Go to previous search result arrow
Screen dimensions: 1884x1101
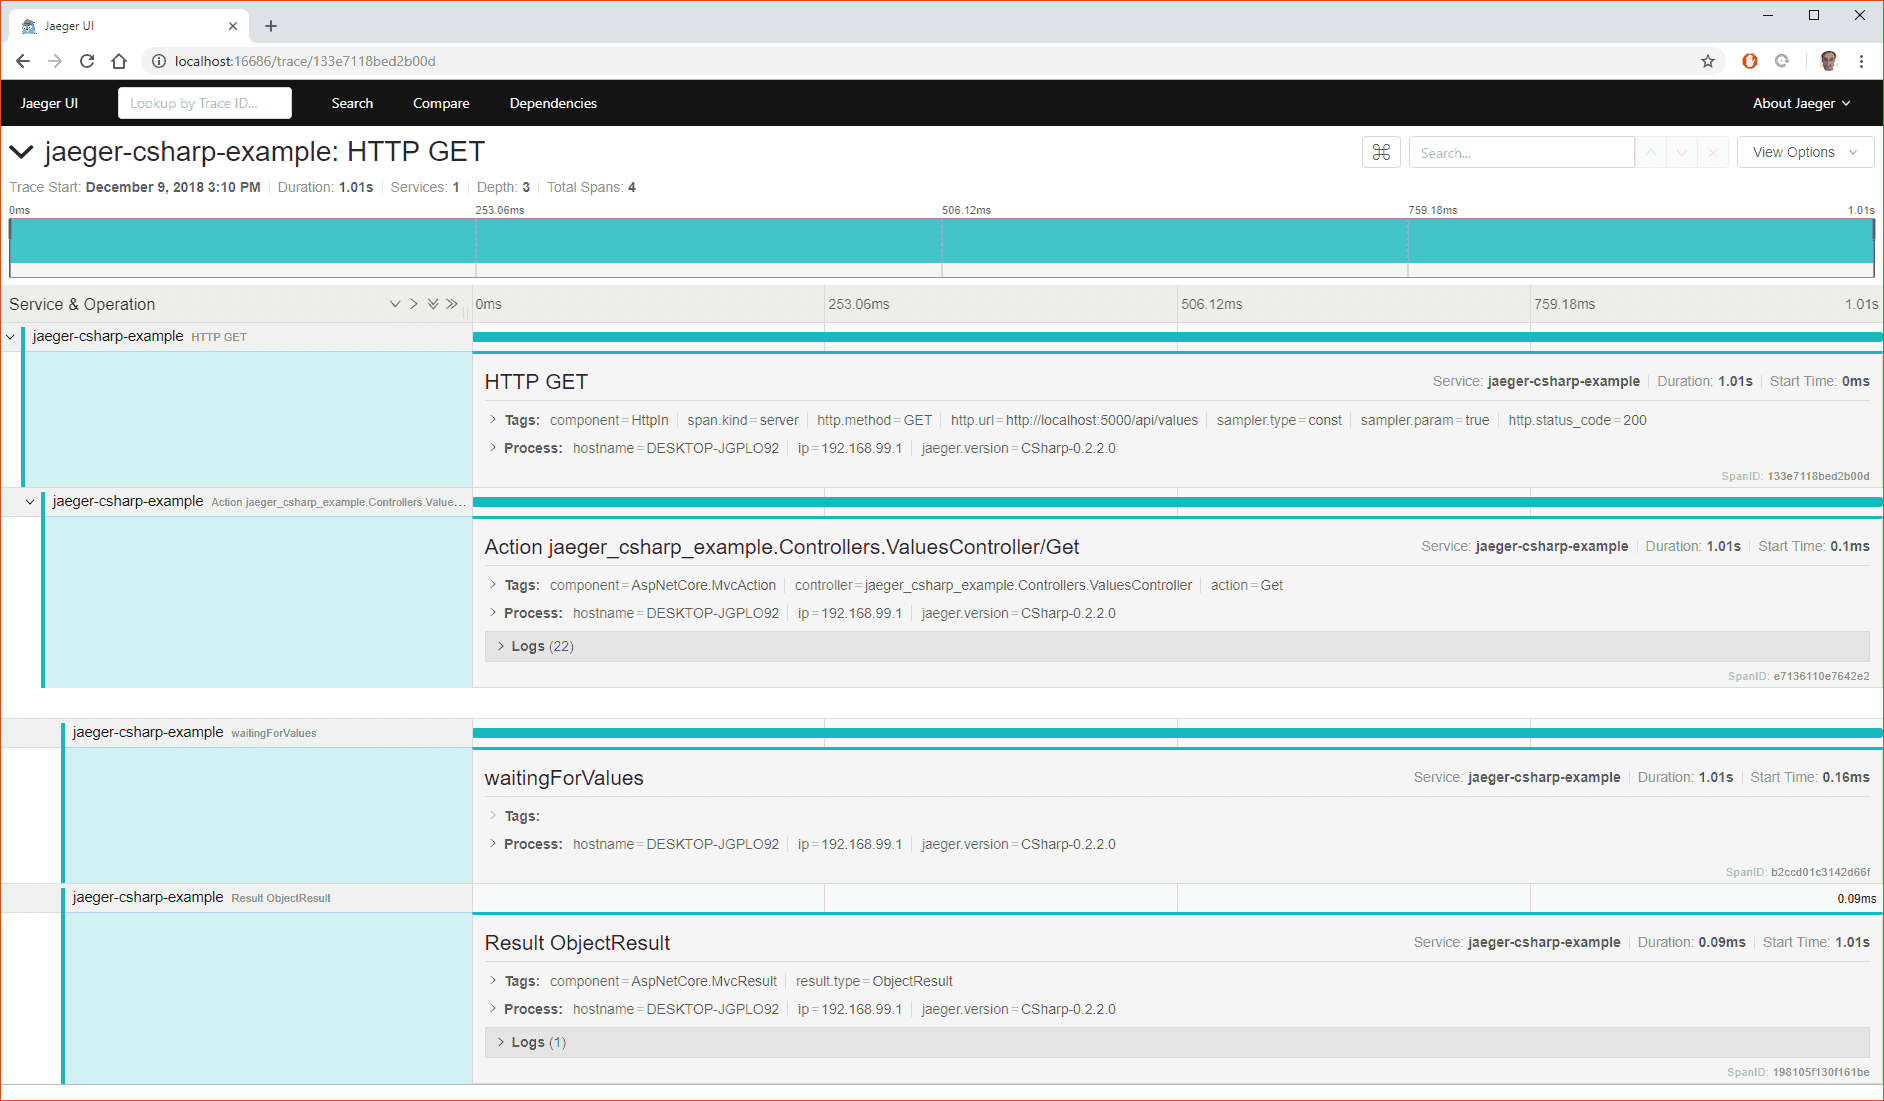1651,152
